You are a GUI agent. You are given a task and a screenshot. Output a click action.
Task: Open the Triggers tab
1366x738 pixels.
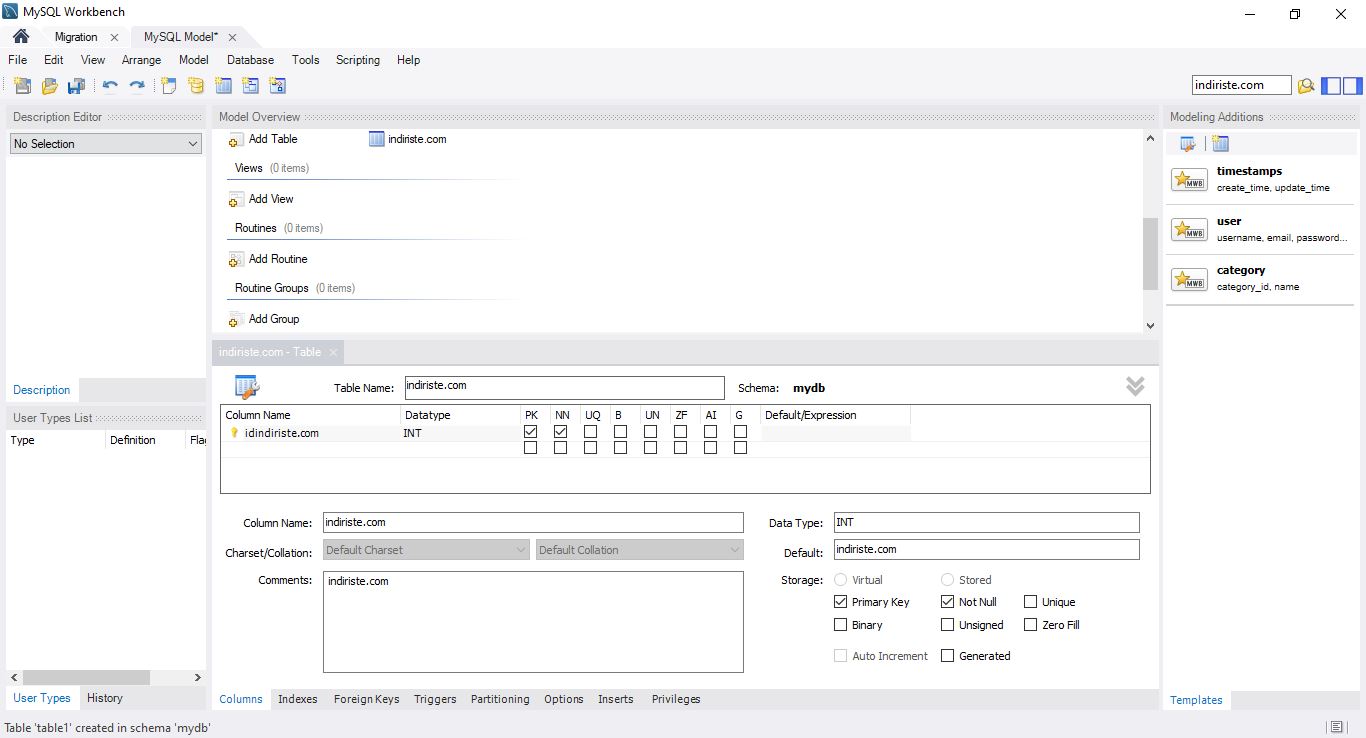(435, 699)
